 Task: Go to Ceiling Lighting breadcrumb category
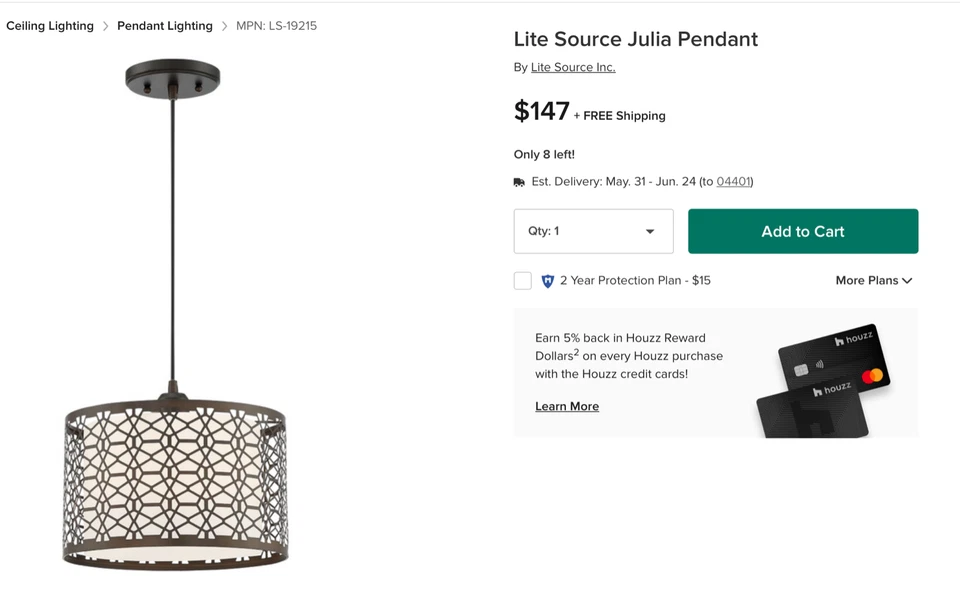point(50,26)
